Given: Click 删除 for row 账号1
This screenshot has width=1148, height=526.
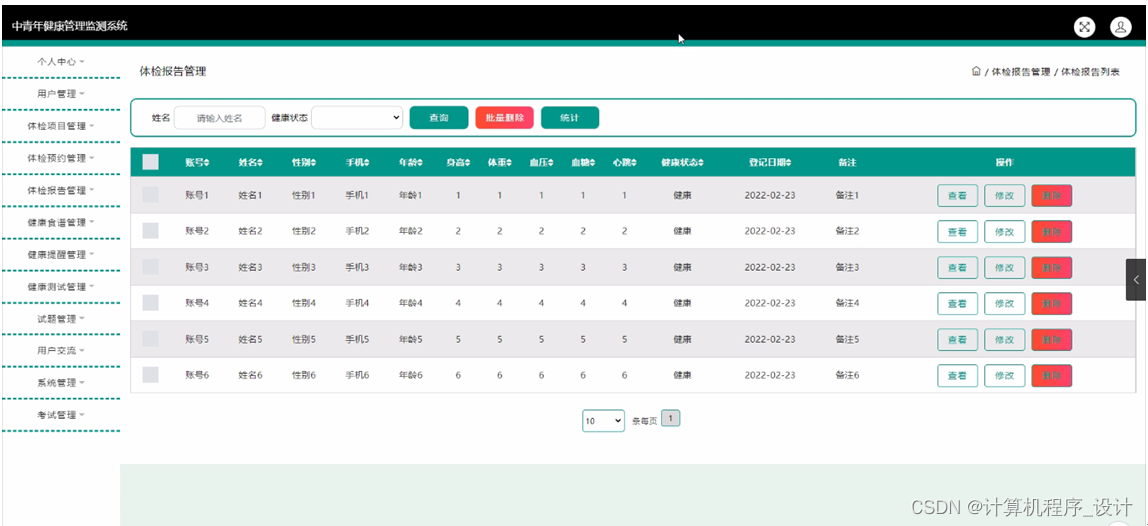Looking at the screenshot, I should [x=1051, y=196].
